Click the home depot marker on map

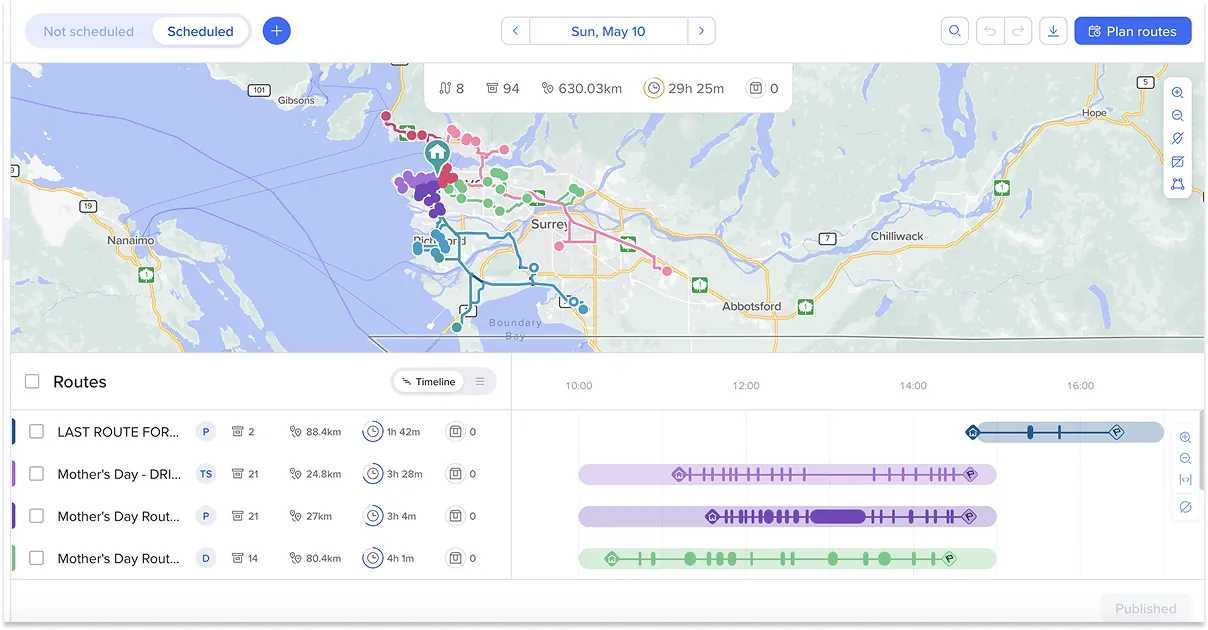click(437, 154)
